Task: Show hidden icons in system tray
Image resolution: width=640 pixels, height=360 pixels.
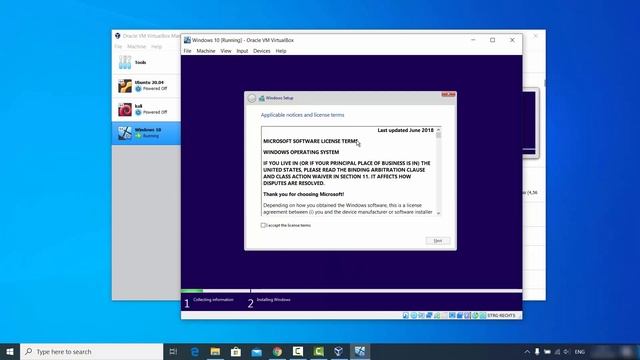Action: [527, 351]
